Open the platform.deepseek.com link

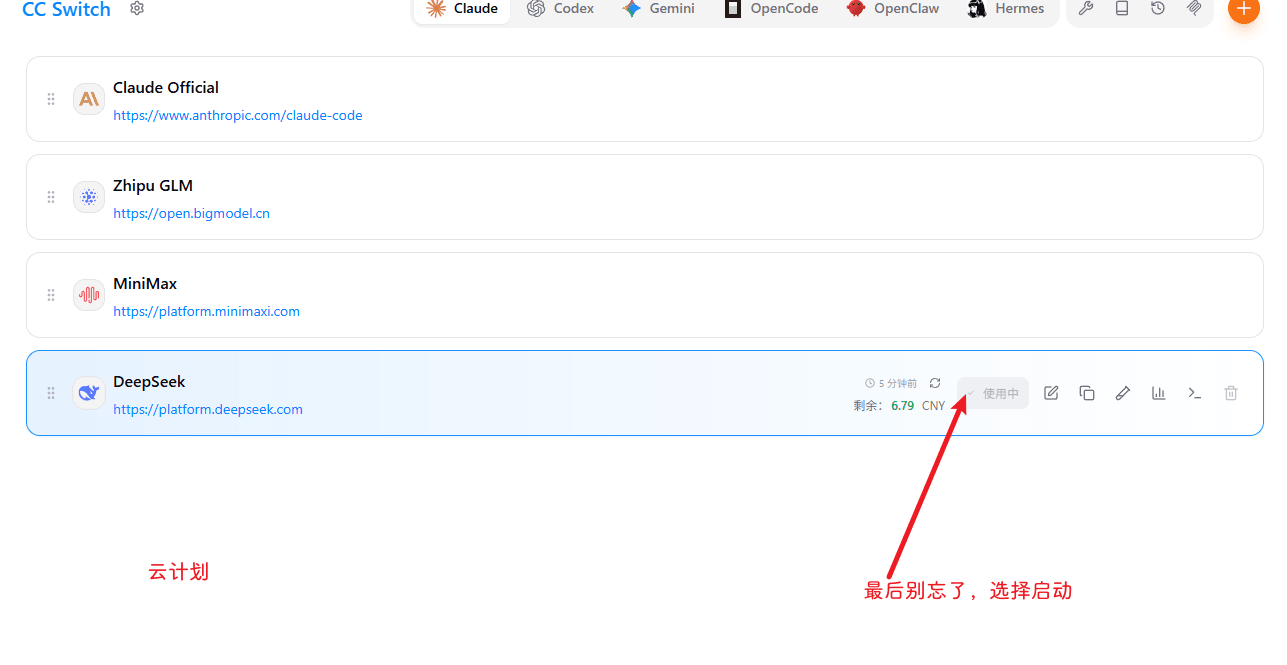[208, 409]
